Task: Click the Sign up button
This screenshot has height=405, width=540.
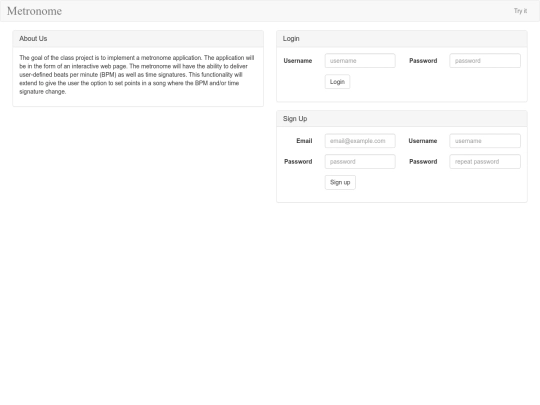Action: point(340,182)
